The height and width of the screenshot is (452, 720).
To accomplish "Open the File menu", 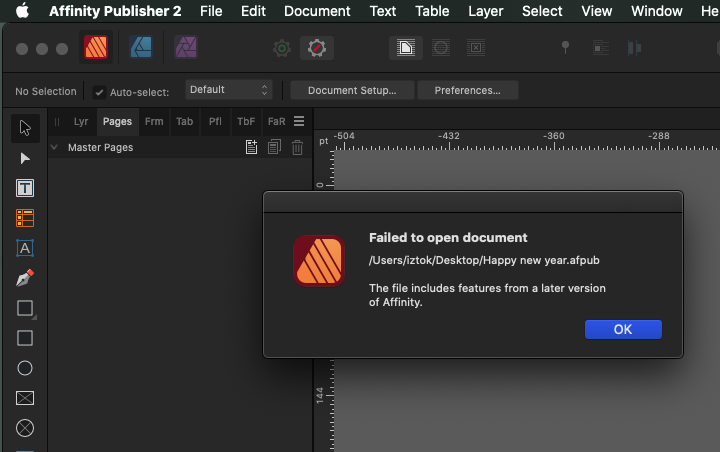I will tap(211, 11).
